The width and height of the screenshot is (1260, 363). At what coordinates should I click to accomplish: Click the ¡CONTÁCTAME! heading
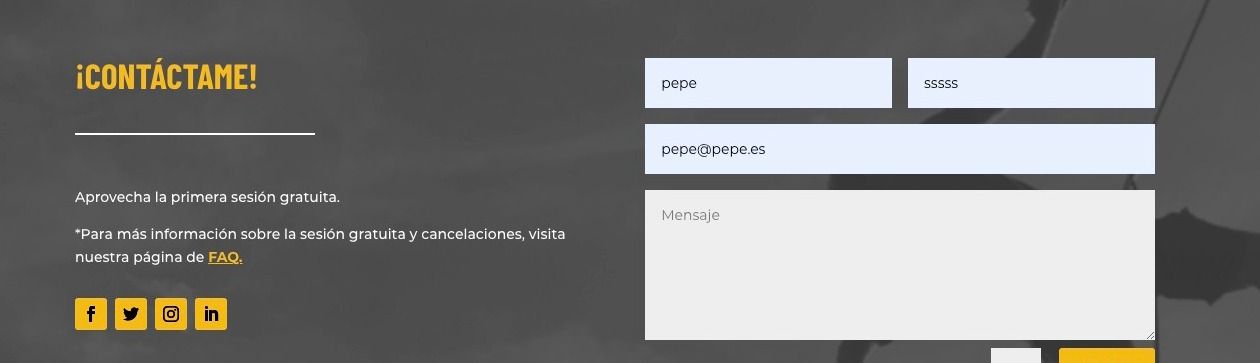click(x=166, y=76)
